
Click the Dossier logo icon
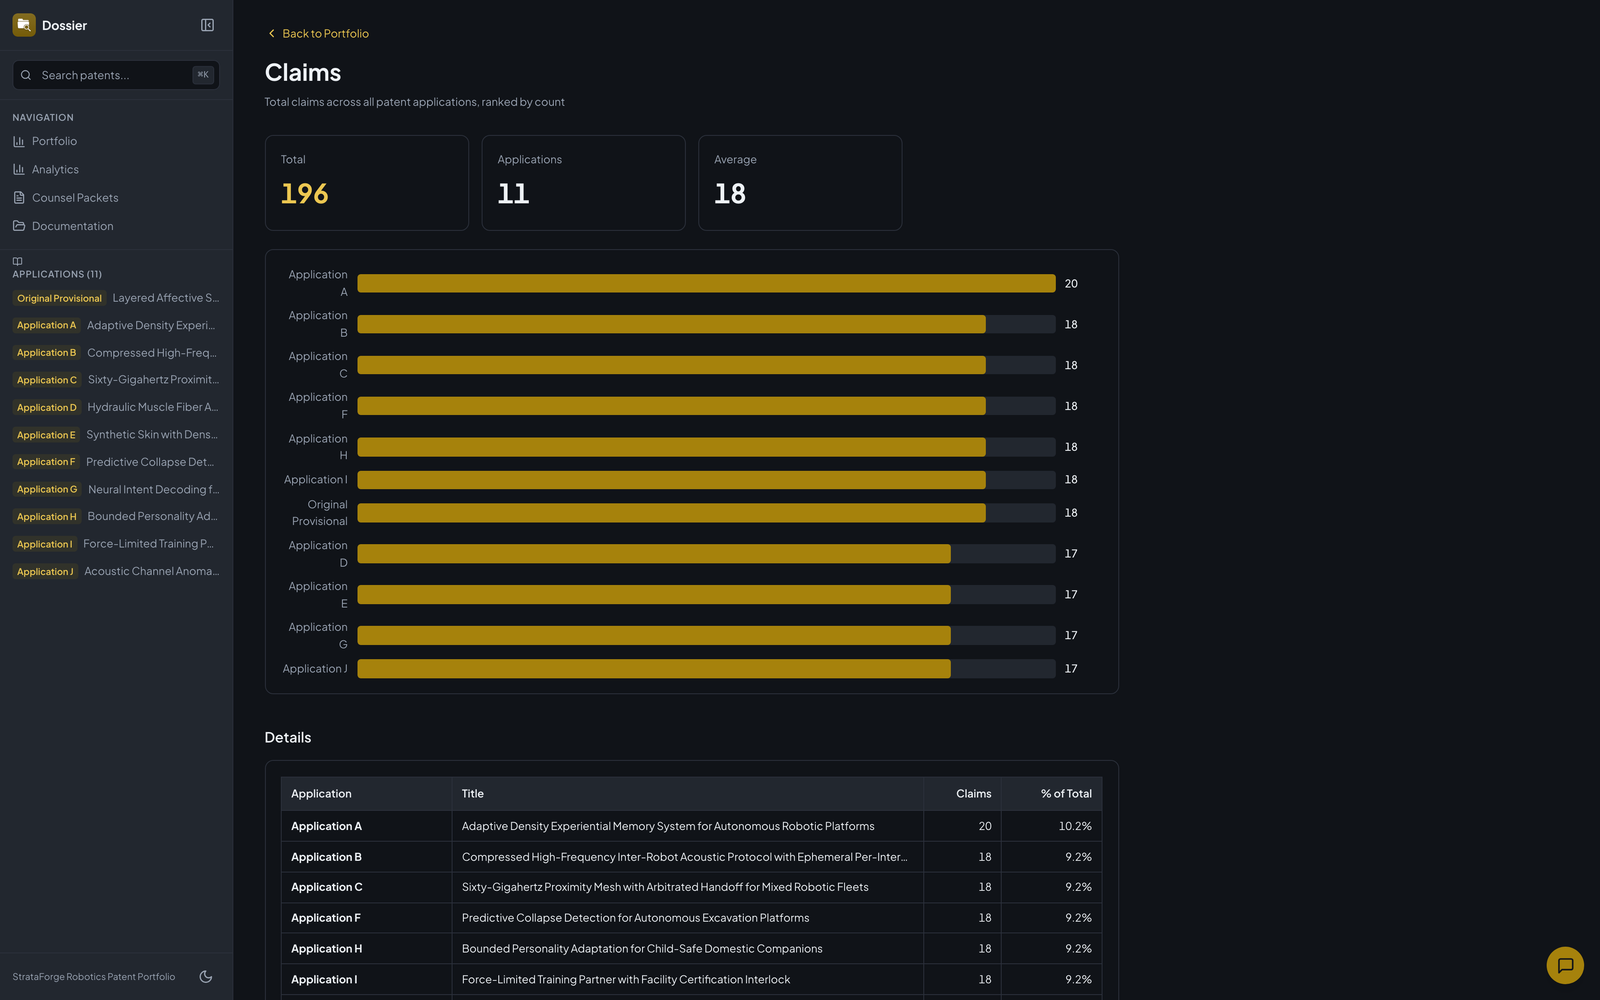point(24,25)
